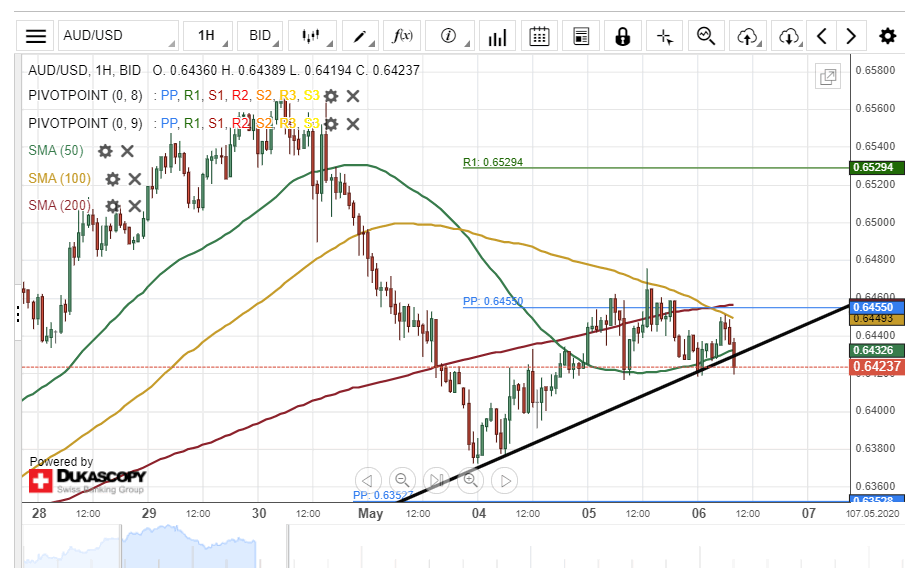Remove the SMA (50) indicator
The width and height of the screenshot is (913, 572).
click(128, 151)
